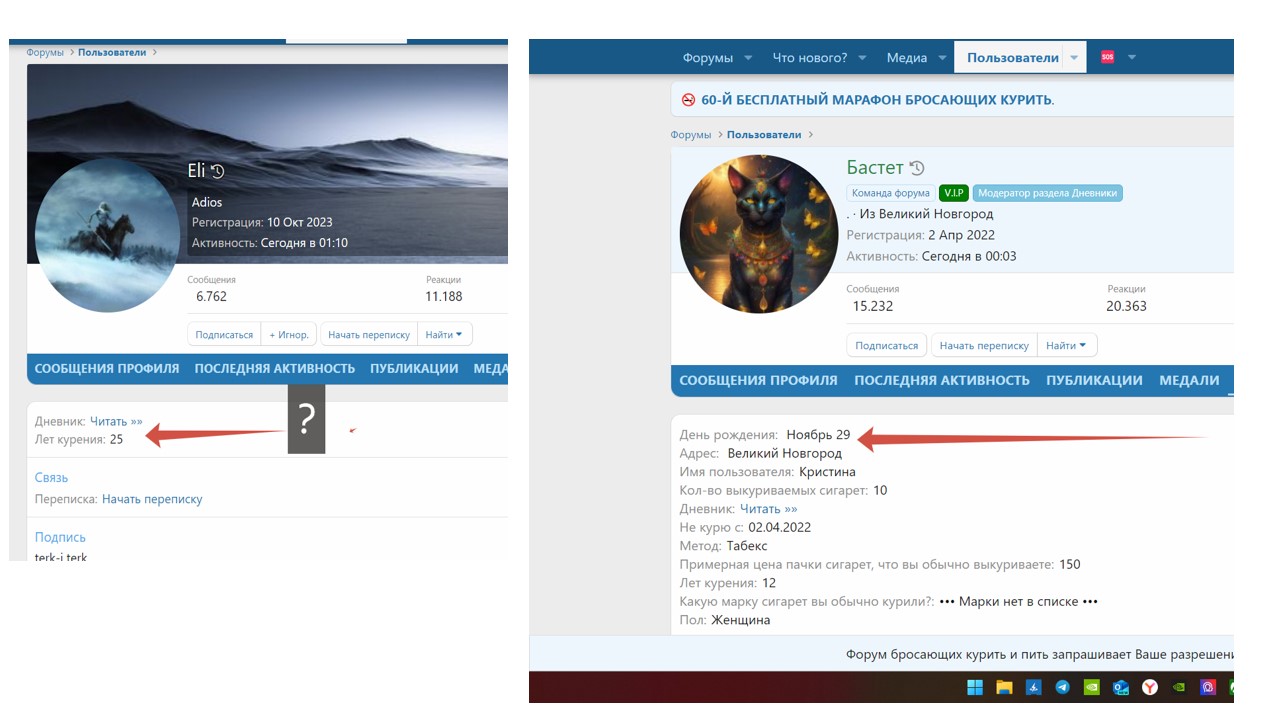1280x720 pixels.
Task: Open Медали tab on Бастет's profile
Action: click(1189, 380)
